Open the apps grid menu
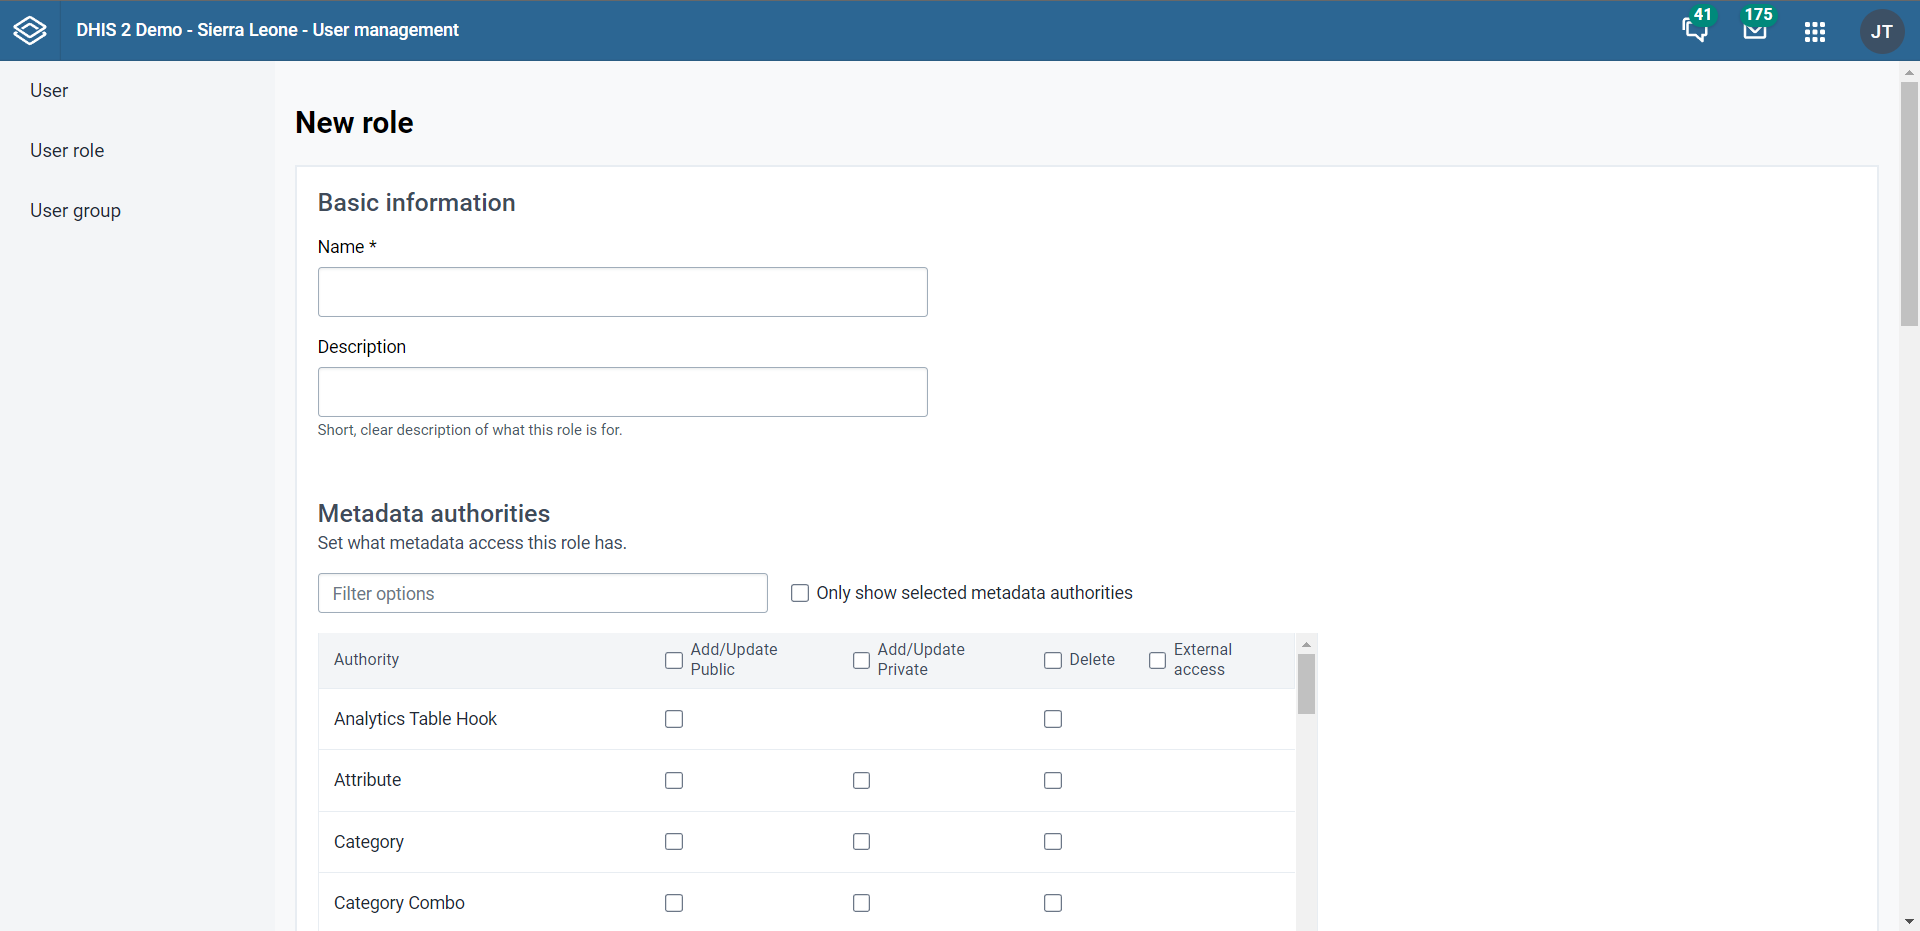 coord(1815,32)
